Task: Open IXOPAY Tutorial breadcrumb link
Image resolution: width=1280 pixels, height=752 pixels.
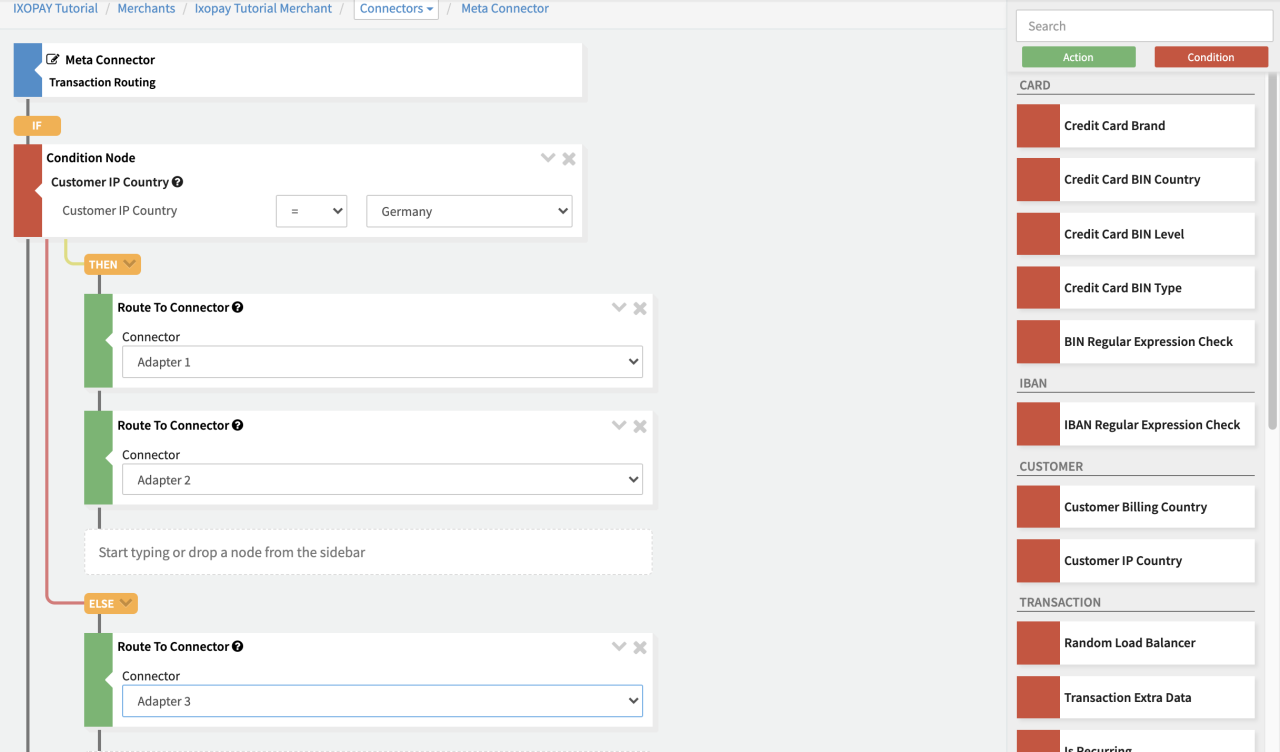Action: point(55,9)
